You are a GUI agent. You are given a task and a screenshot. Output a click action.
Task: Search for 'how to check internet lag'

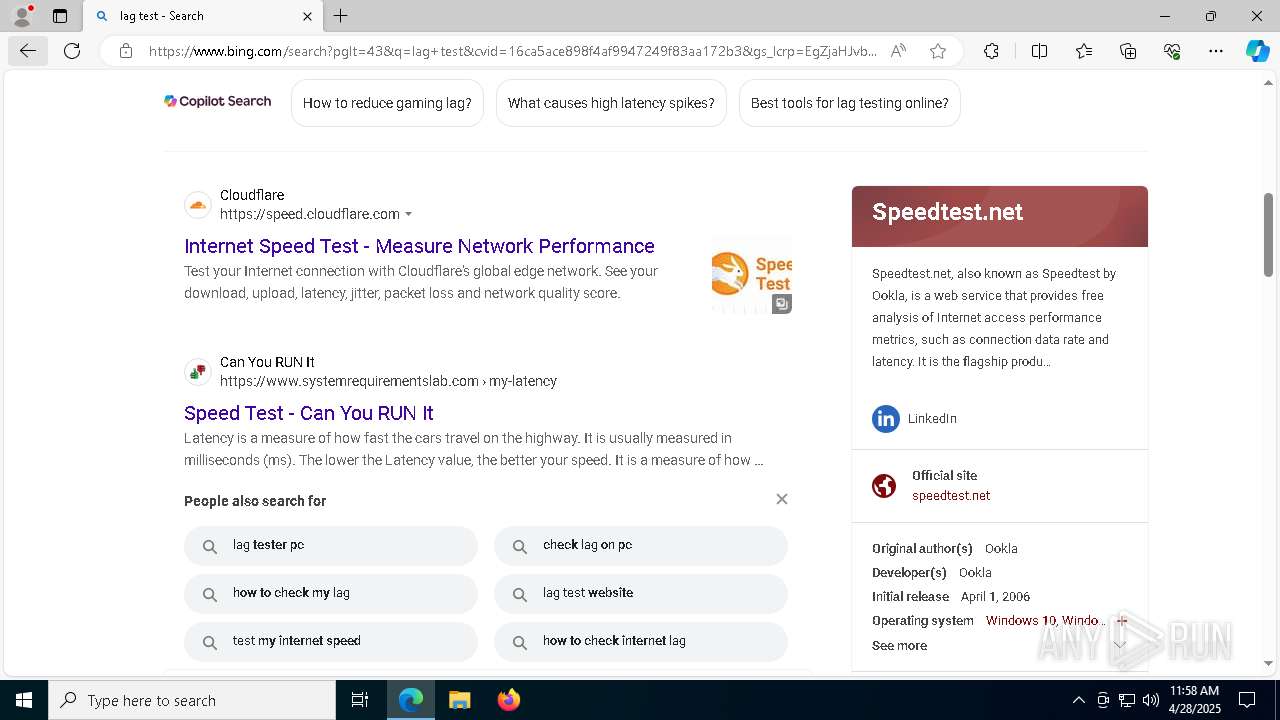click(641, 642)
